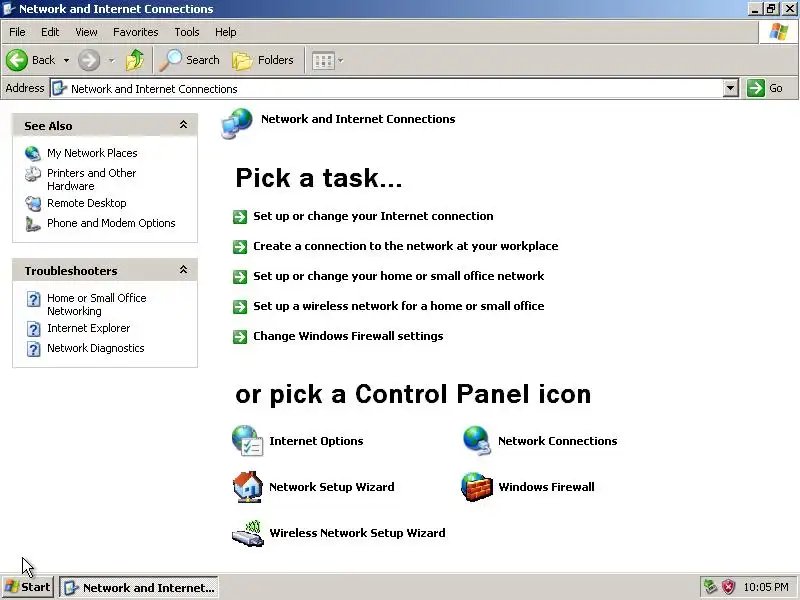Select Create a connection to workplace network

click(406, 246)
